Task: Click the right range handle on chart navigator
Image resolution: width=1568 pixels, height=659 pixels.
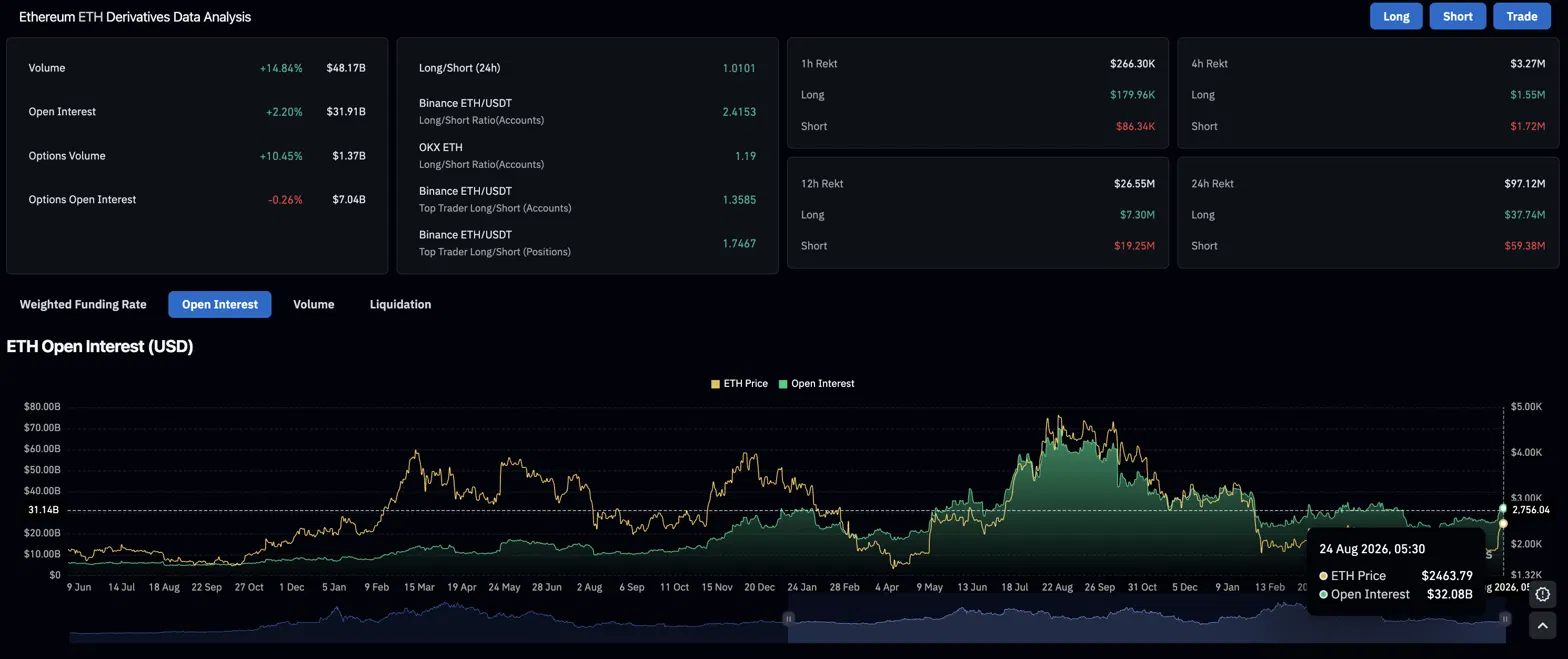Action: coord(1505,619)
